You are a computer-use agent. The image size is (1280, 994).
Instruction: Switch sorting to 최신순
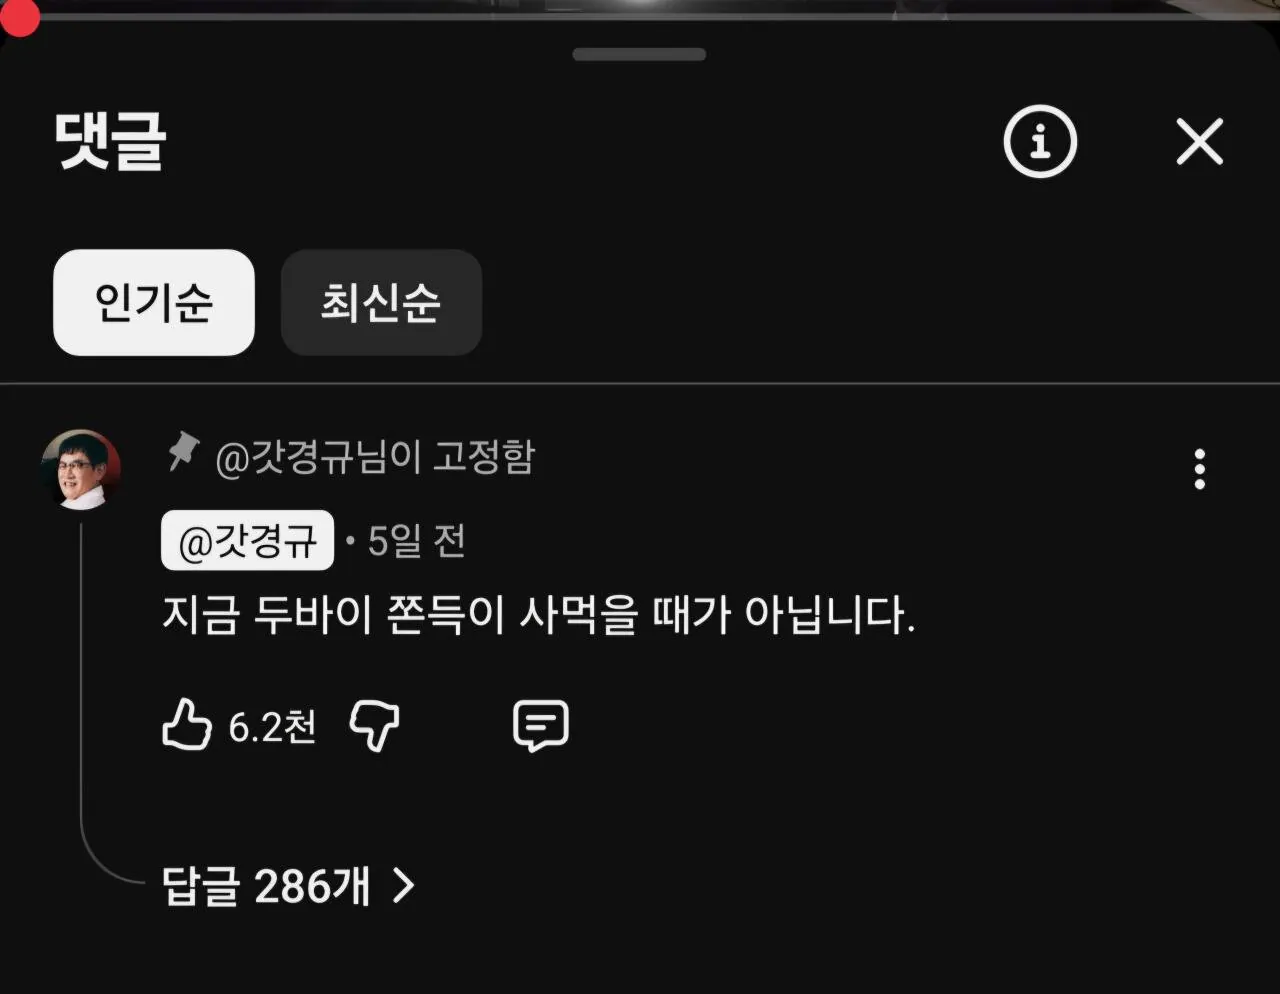click(381, 302)
